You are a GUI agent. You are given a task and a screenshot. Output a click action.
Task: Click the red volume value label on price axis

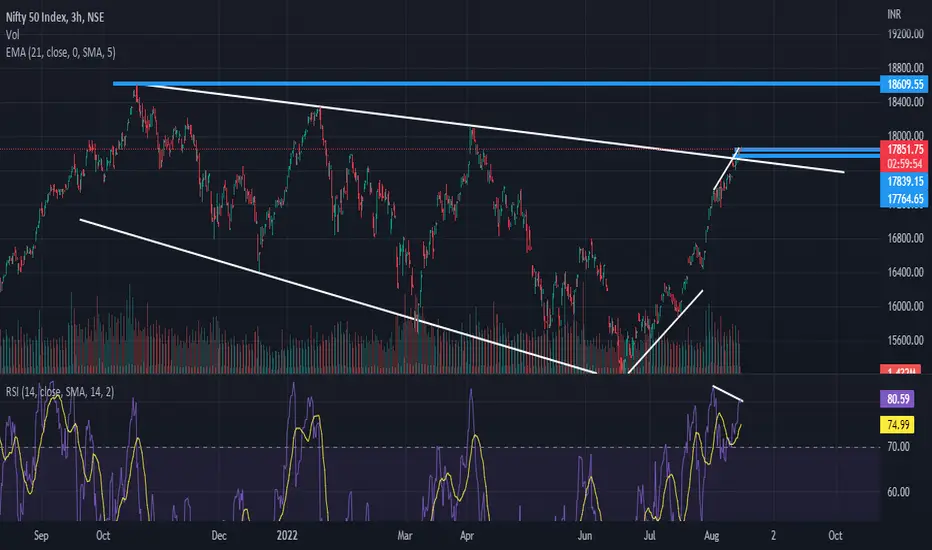(900, 370)
